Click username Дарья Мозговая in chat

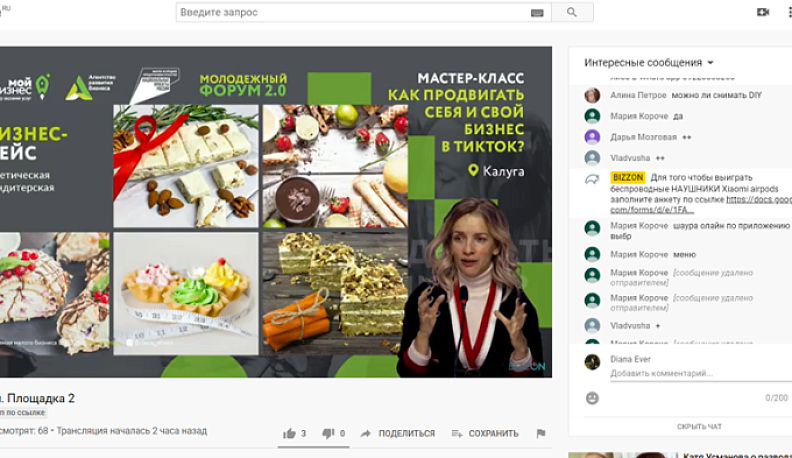tap(643, 137)
